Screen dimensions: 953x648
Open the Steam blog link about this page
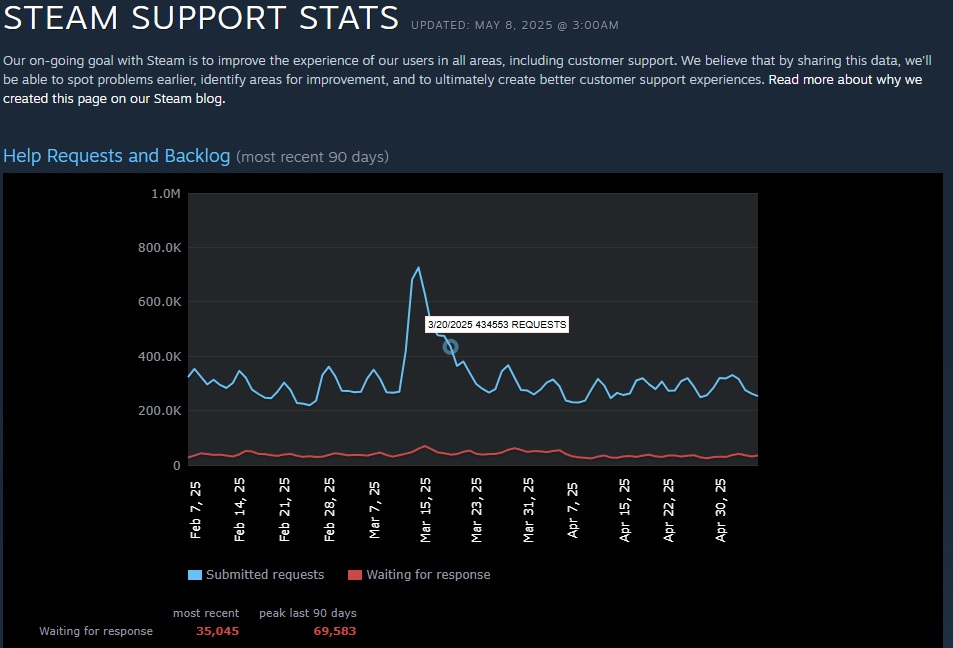tap(463, 89)
